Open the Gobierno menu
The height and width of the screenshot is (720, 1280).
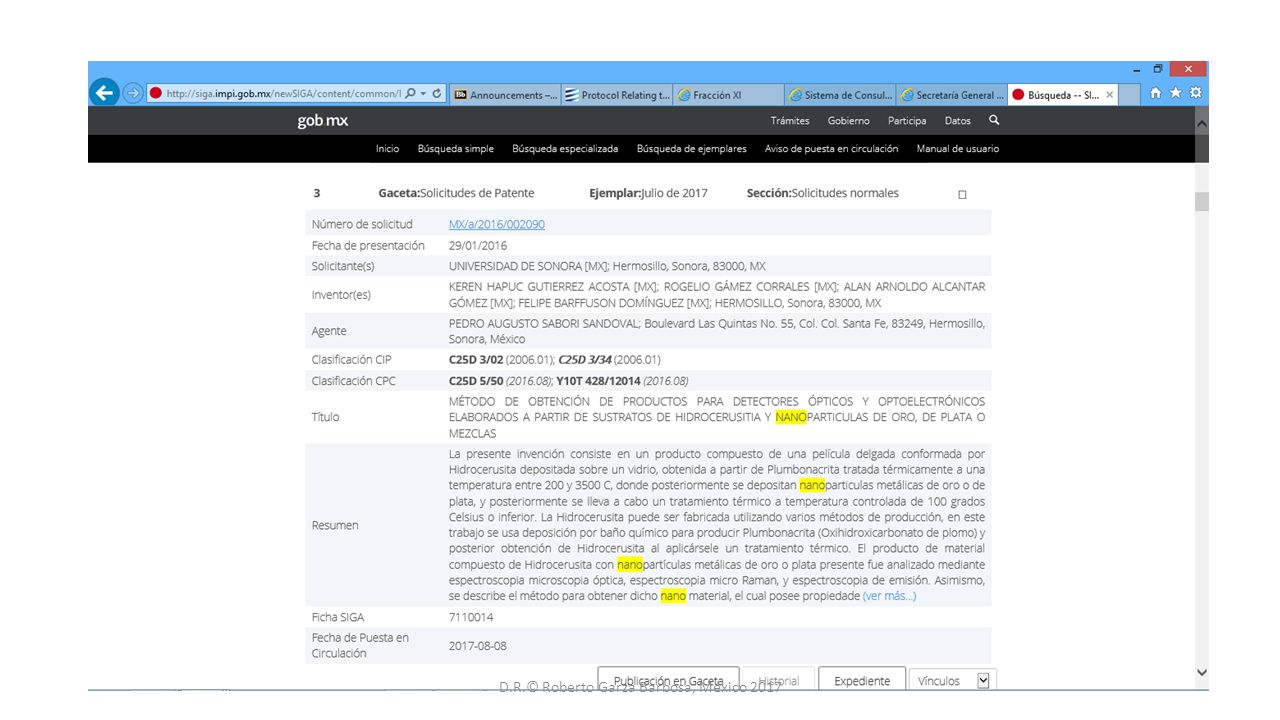[x=848, y=121]
